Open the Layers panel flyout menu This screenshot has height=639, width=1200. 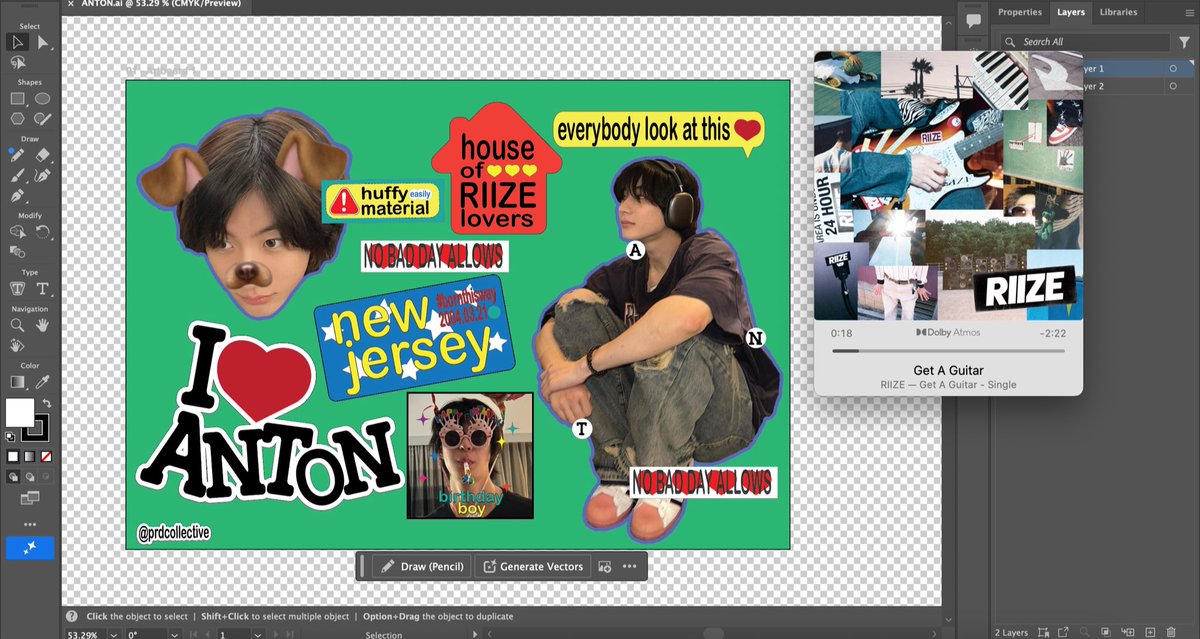tap(1191, 13)
